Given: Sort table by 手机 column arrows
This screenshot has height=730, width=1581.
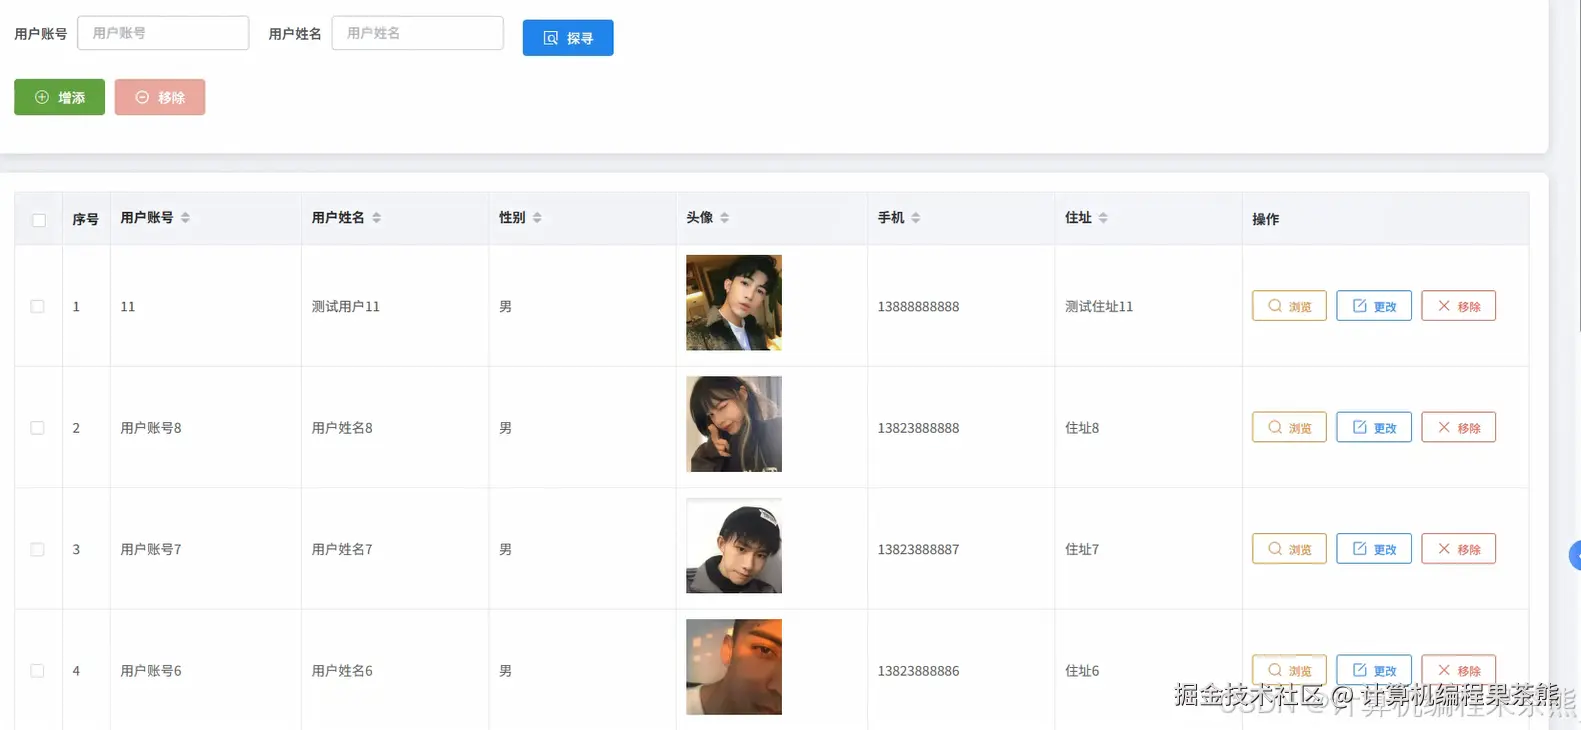Looking at the screenshot, I should (x=915, y=218).
